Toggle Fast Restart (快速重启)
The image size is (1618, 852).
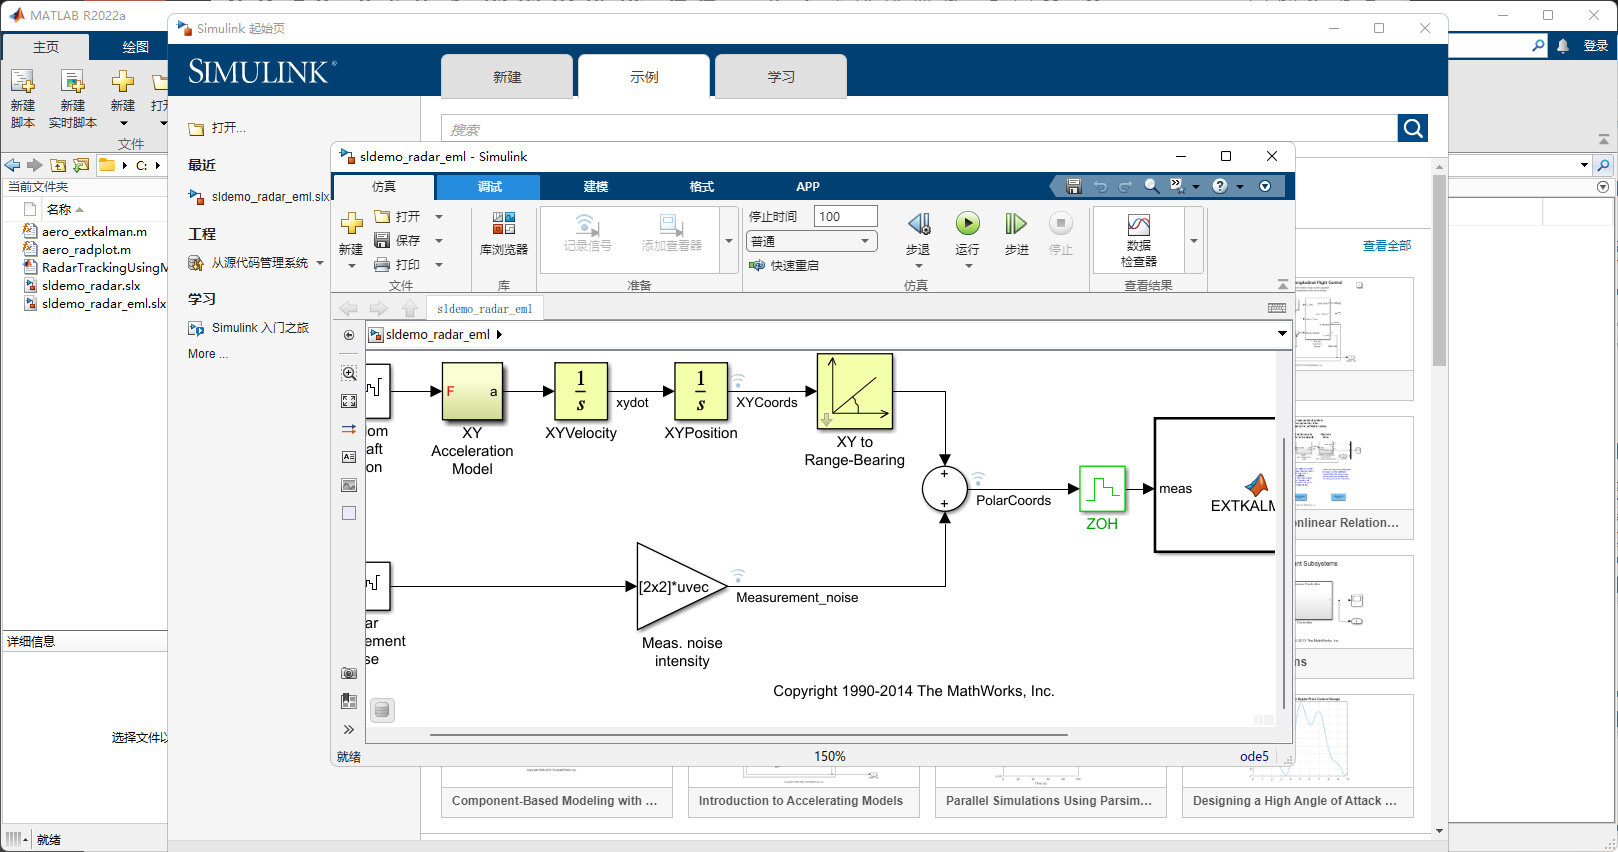pyautogui.click(x=784, y=265)
